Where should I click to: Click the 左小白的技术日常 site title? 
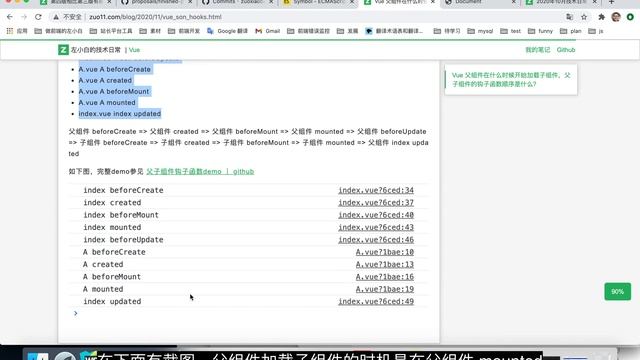click(96, 50)
